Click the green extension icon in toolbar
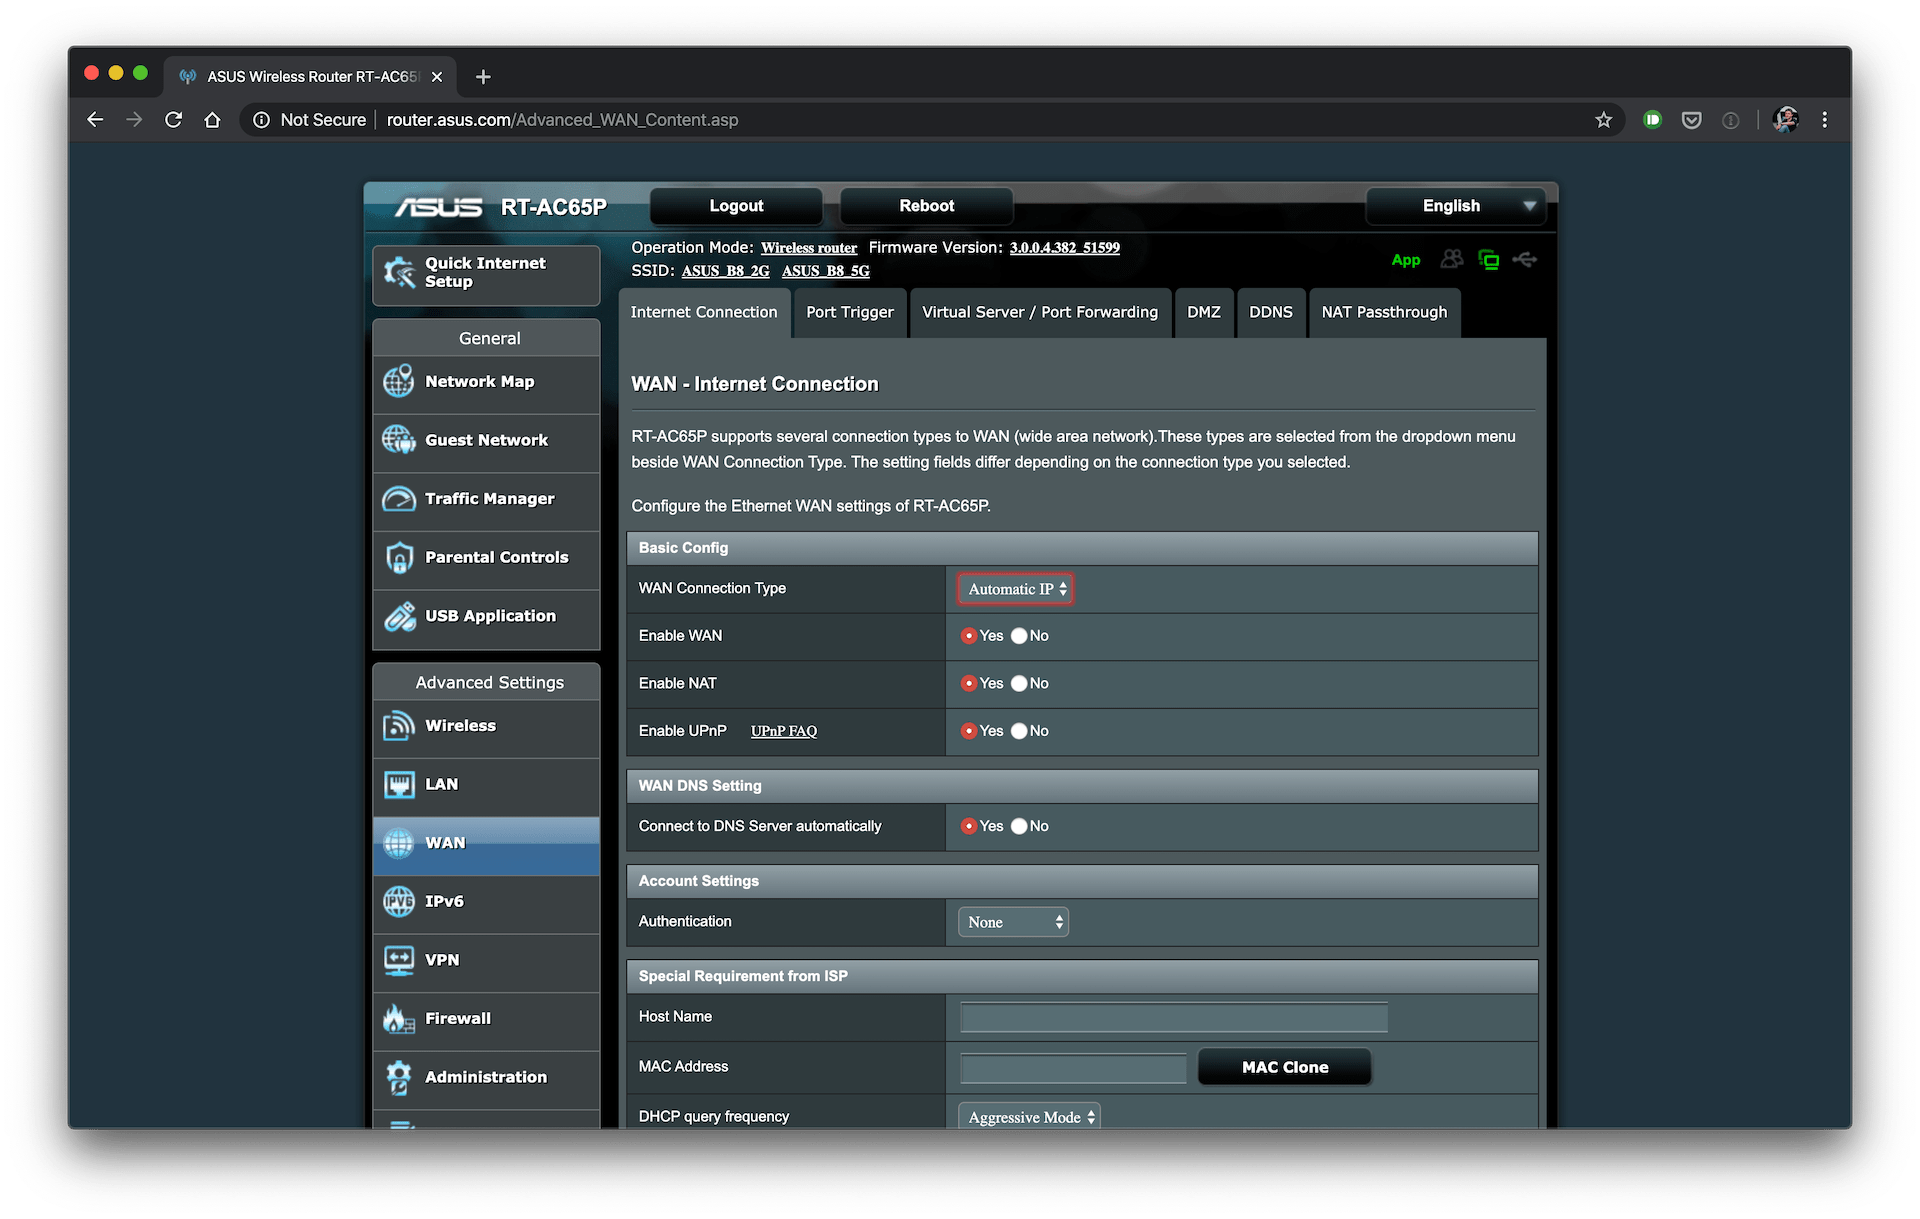The width and height of the screenshot is (1920, 1219). 1653,120
